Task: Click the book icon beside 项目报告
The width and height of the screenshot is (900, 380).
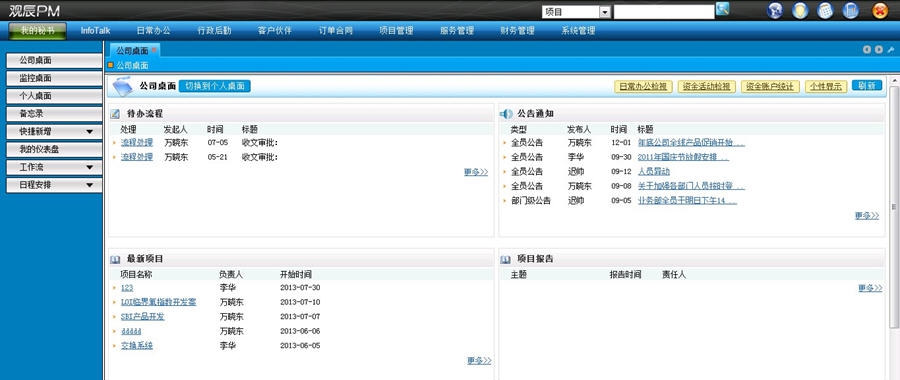Action: pyautogui.click(x=505, y=259)
